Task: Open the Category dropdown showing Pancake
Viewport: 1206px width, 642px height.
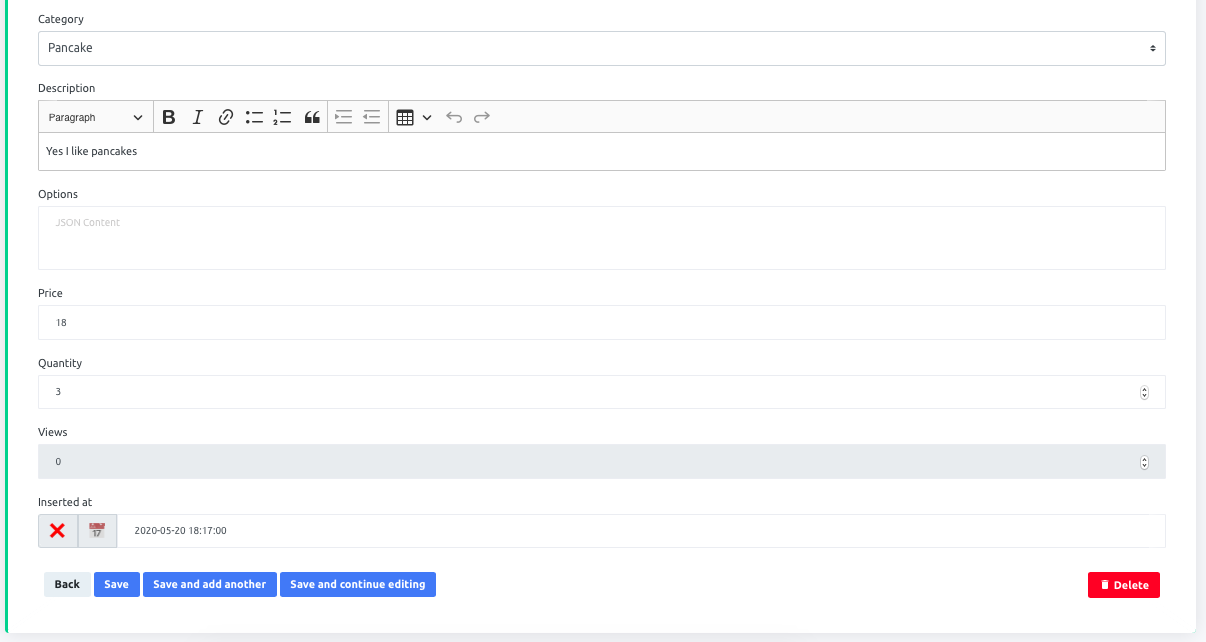Action: click(601, 47)
